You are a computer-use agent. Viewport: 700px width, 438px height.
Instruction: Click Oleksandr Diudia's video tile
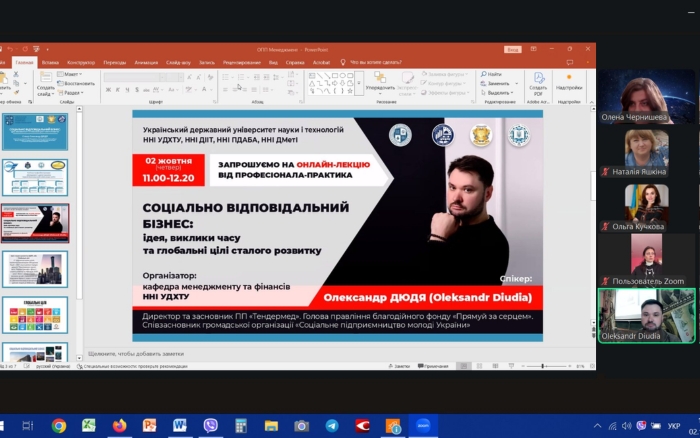click(x=646, y=315)
